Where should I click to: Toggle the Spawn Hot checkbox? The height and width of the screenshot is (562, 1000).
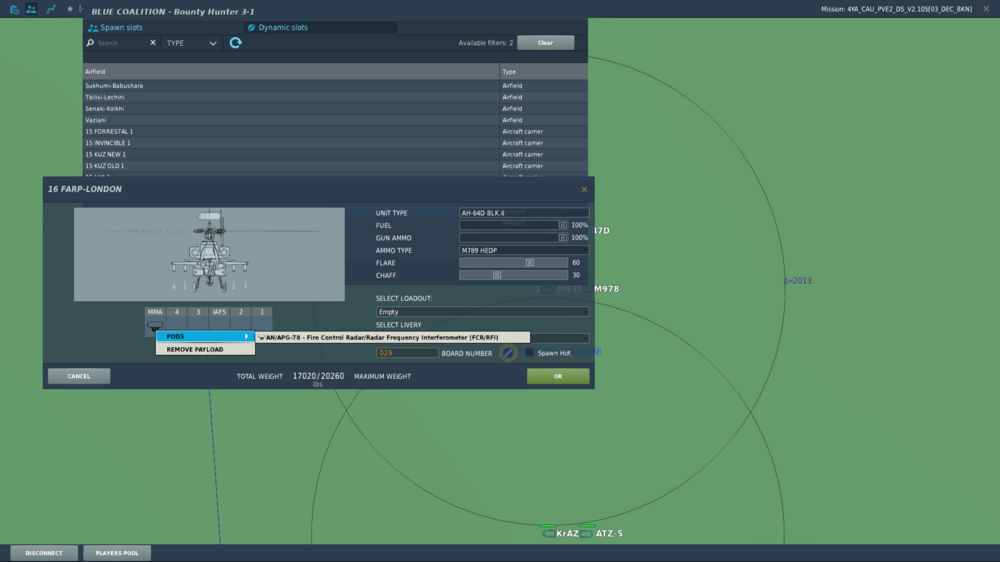click(x=529, y=353)
